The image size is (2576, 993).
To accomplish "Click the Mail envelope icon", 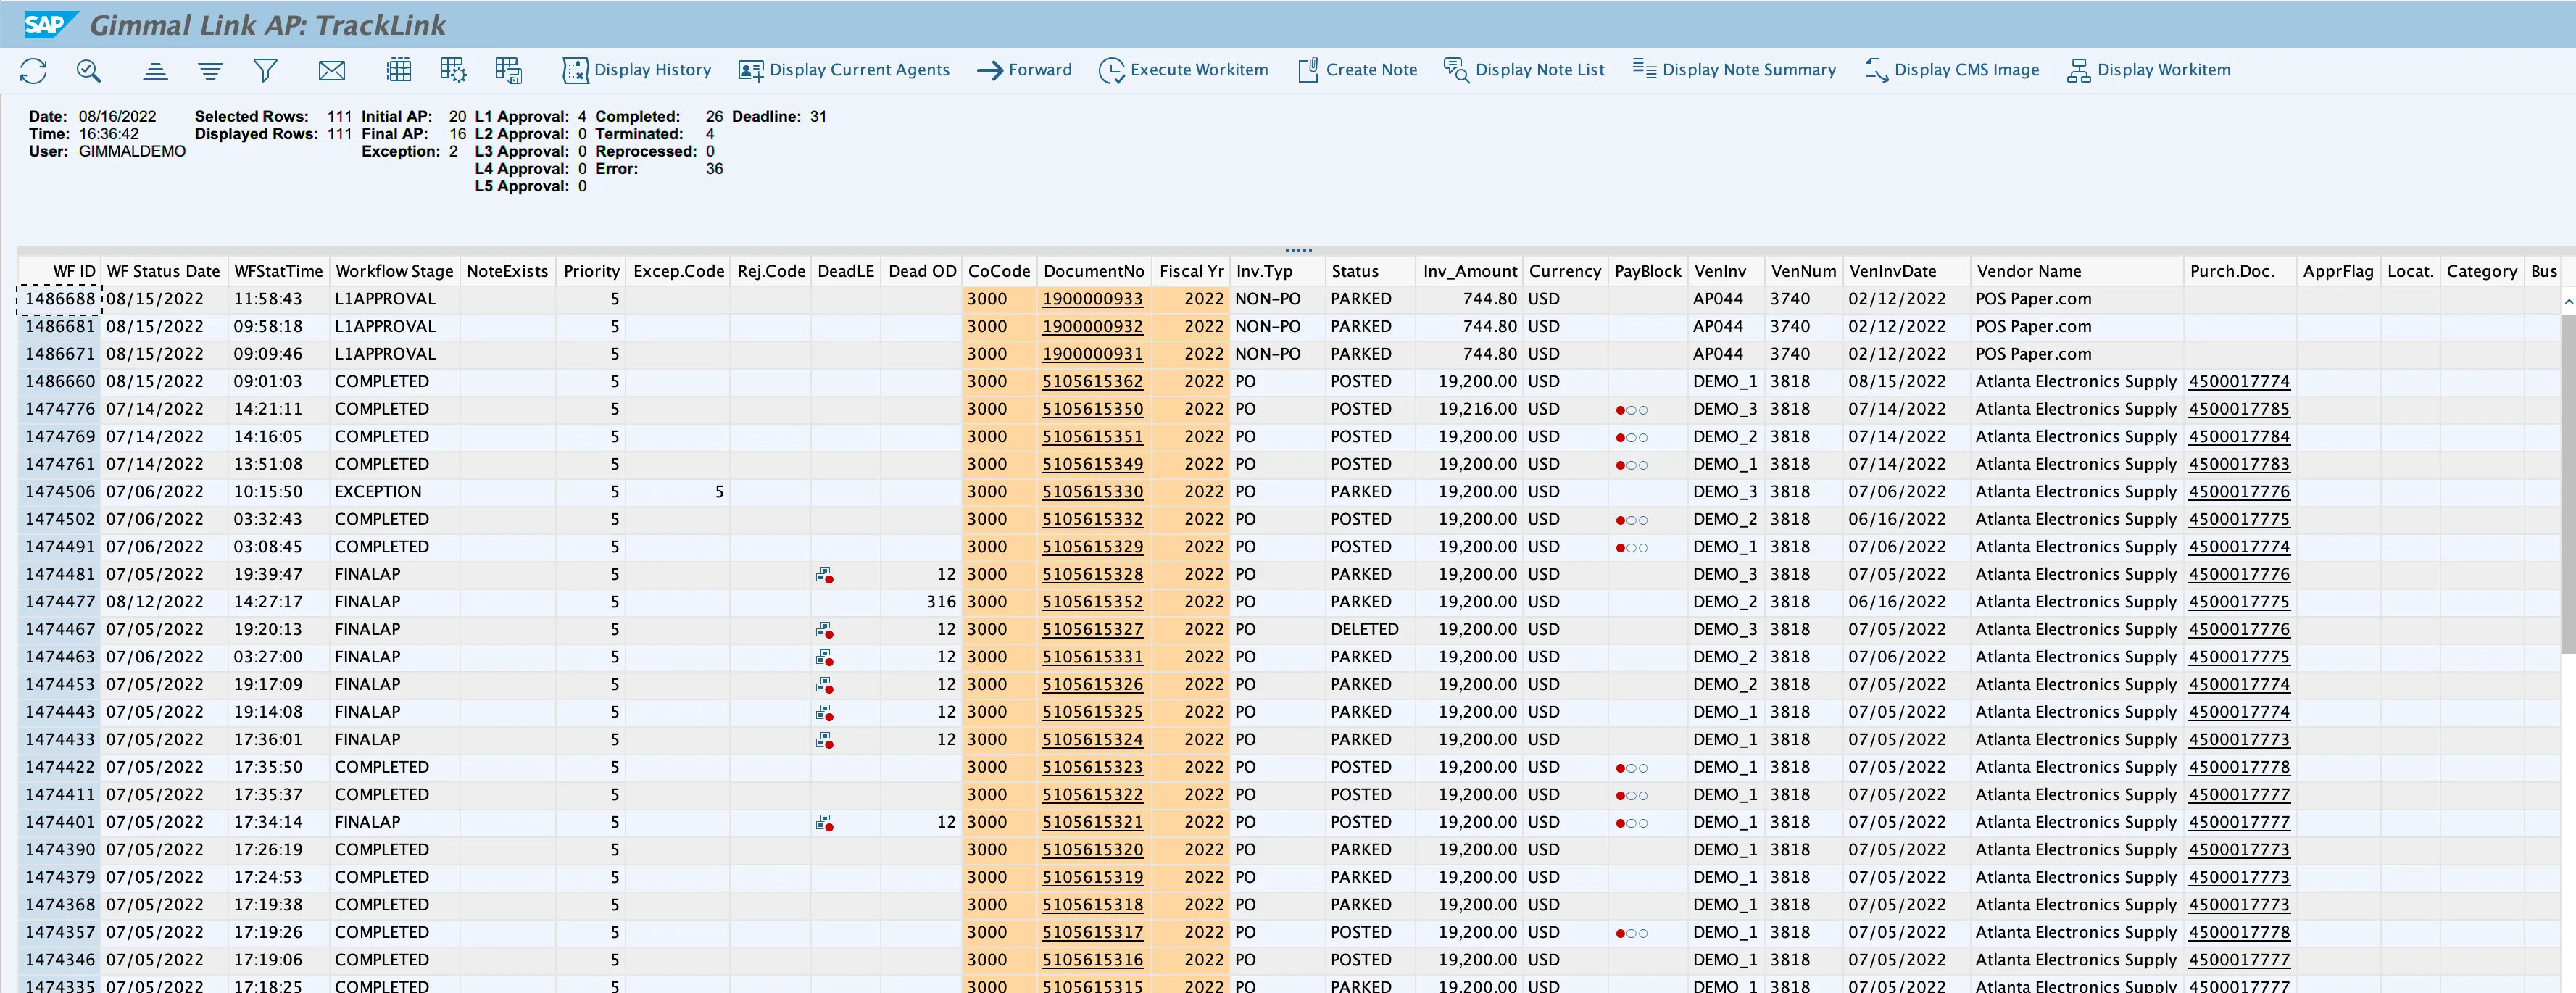I will [332, 70].
